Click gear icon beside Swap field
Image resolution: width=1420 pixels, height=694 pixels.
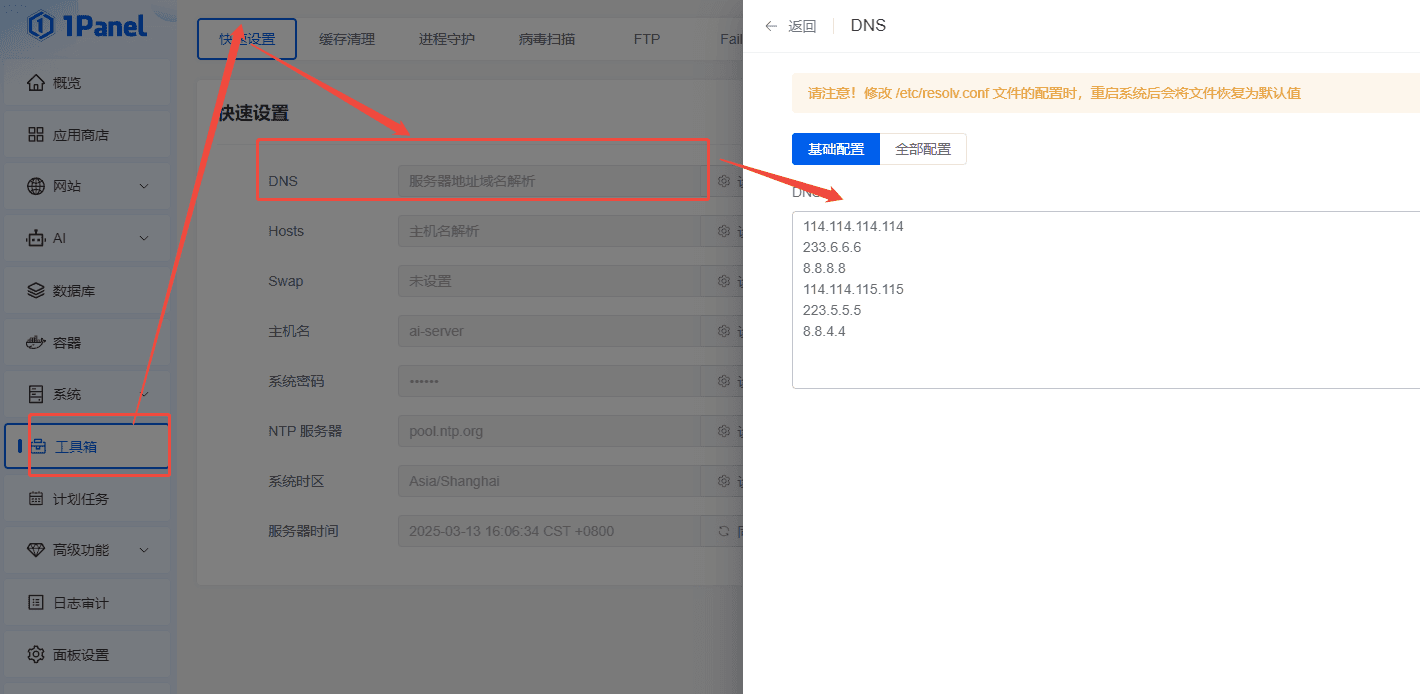(x=724, y=281)
